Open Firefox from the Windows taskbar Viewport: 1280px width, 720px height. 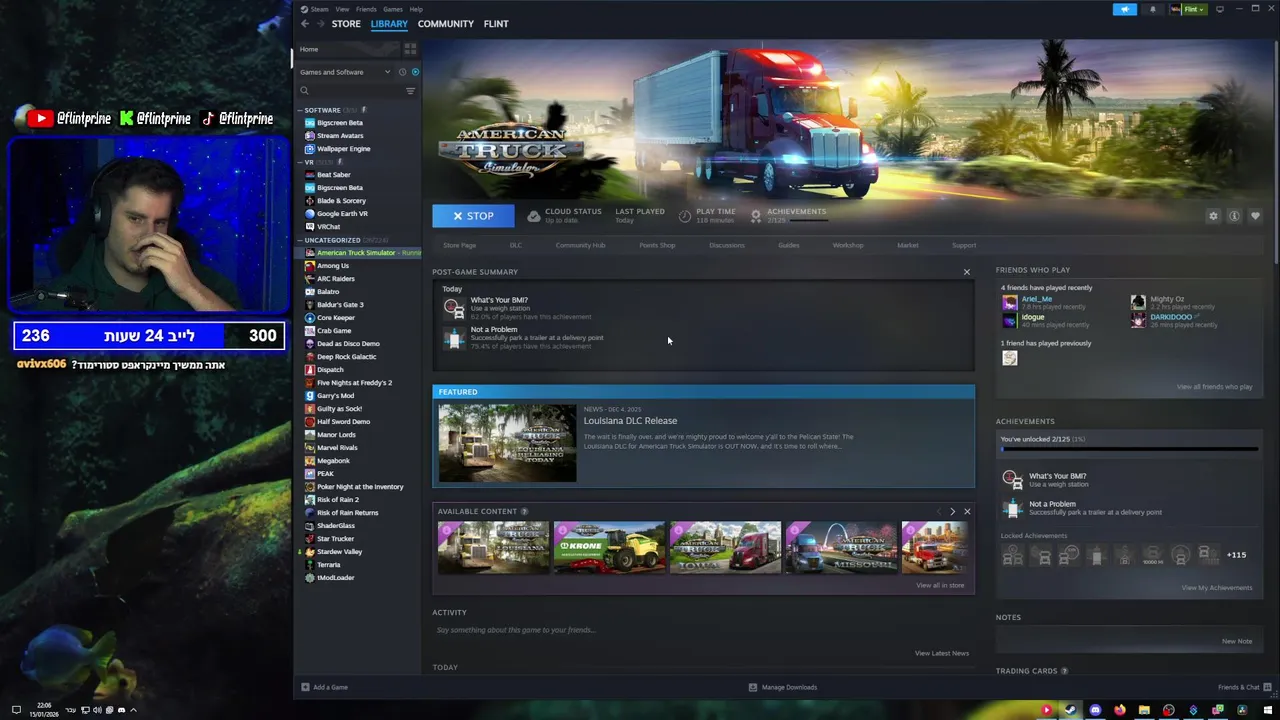[x=1119, y=710]
